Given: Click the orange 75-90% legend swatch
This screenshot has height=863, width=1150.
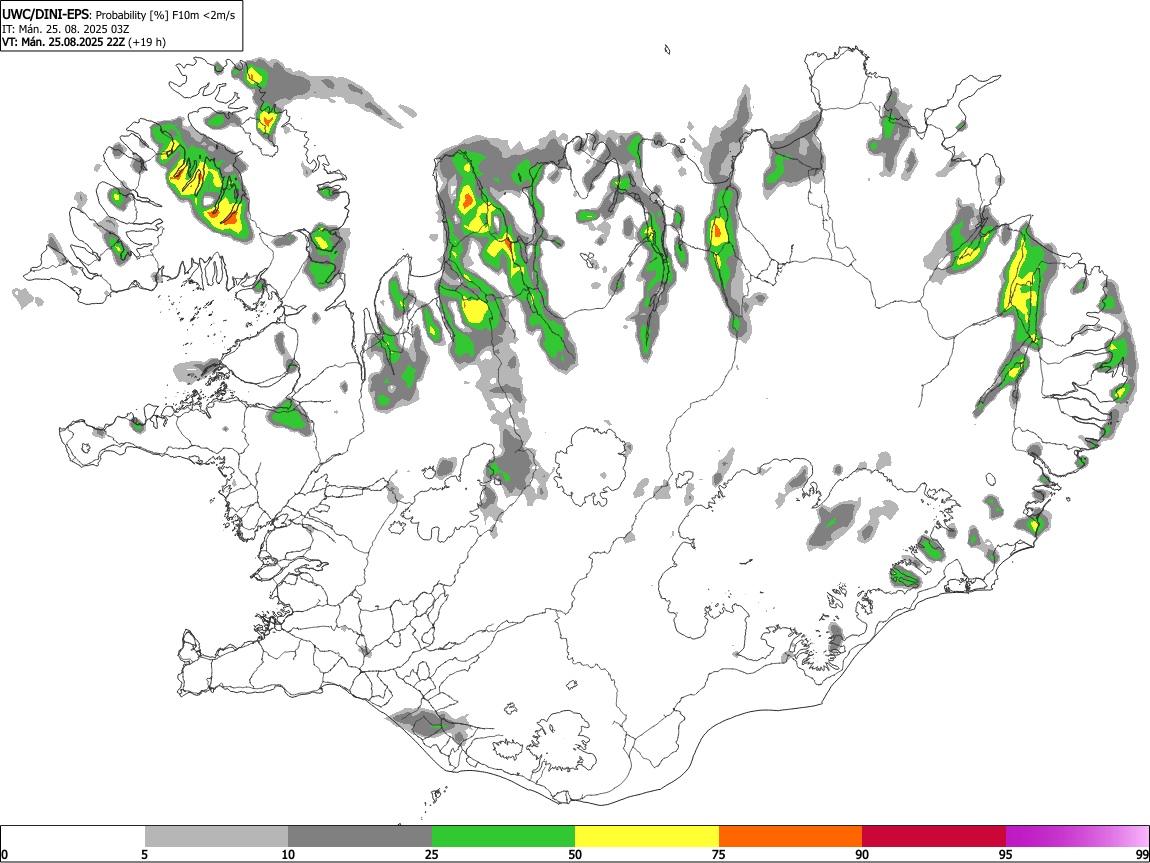Looking at the screenshot, I should point(790,837).
